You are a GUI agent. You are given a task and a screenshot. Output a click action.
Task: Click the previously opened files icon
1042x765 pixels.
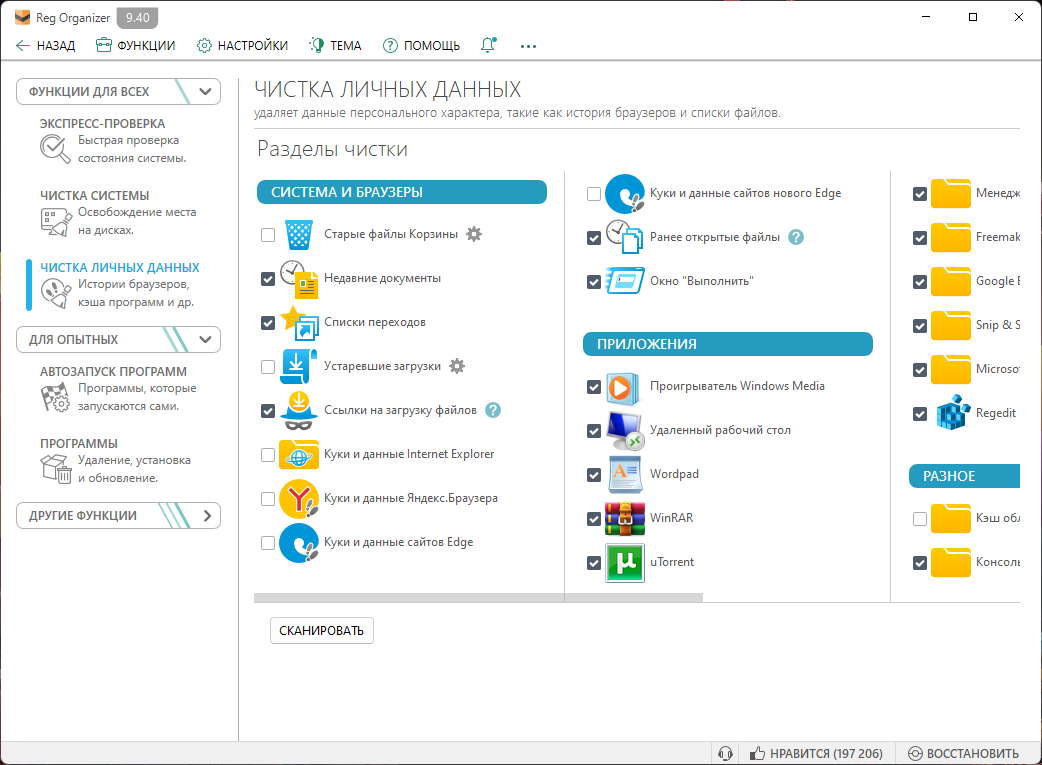point(625,237)
